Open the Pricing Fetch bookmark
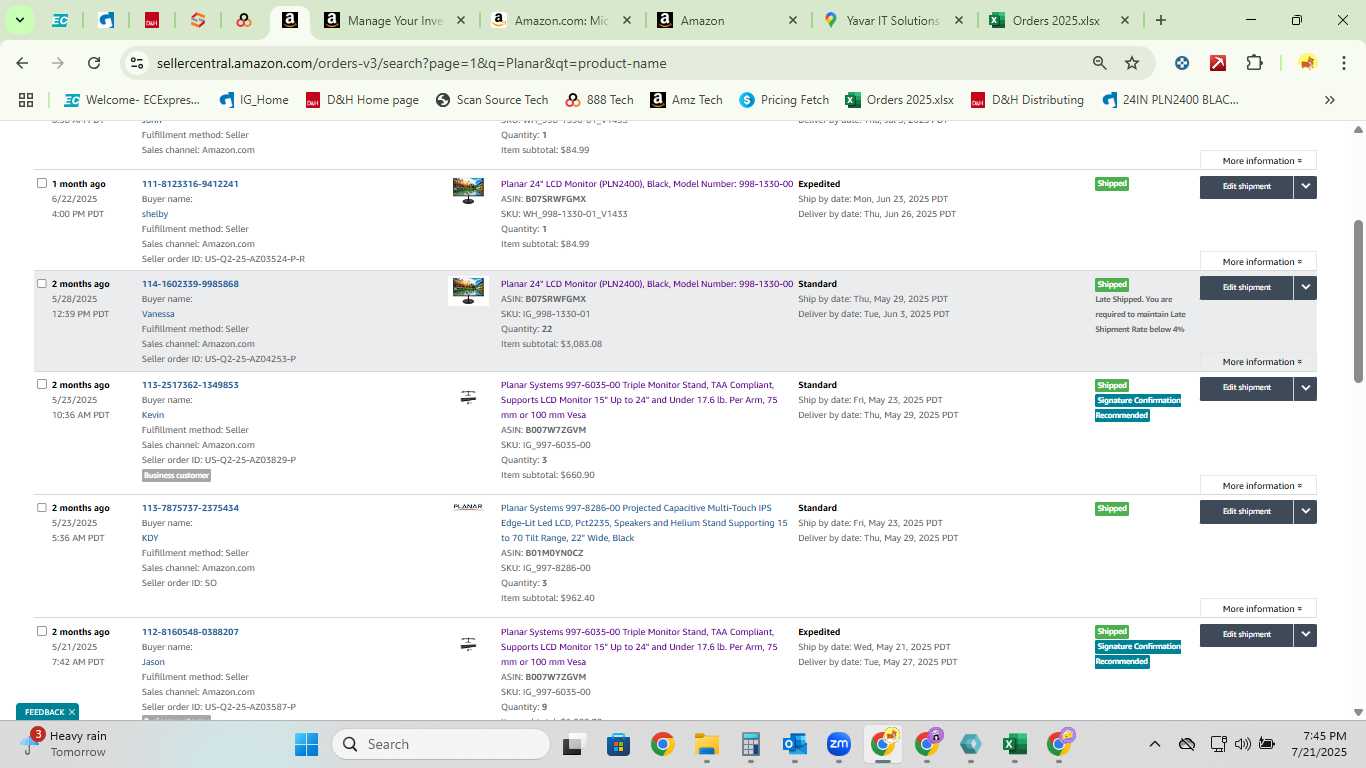The width and height of the screenshot is (1366, 768). (784, 100)
